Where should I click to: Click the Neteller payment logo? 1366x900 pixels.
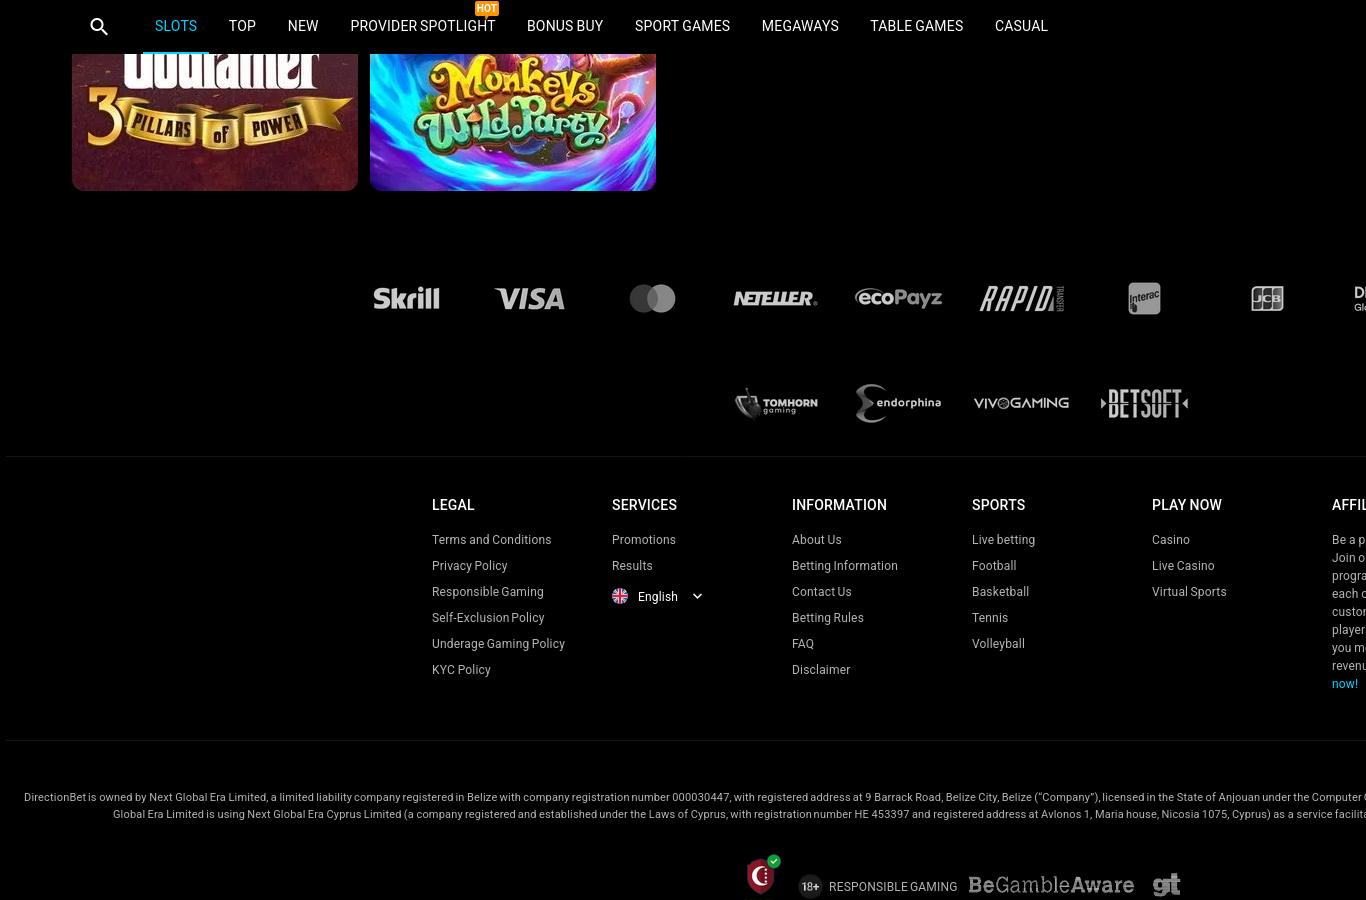pyautogui.click(x=775, y=298)
